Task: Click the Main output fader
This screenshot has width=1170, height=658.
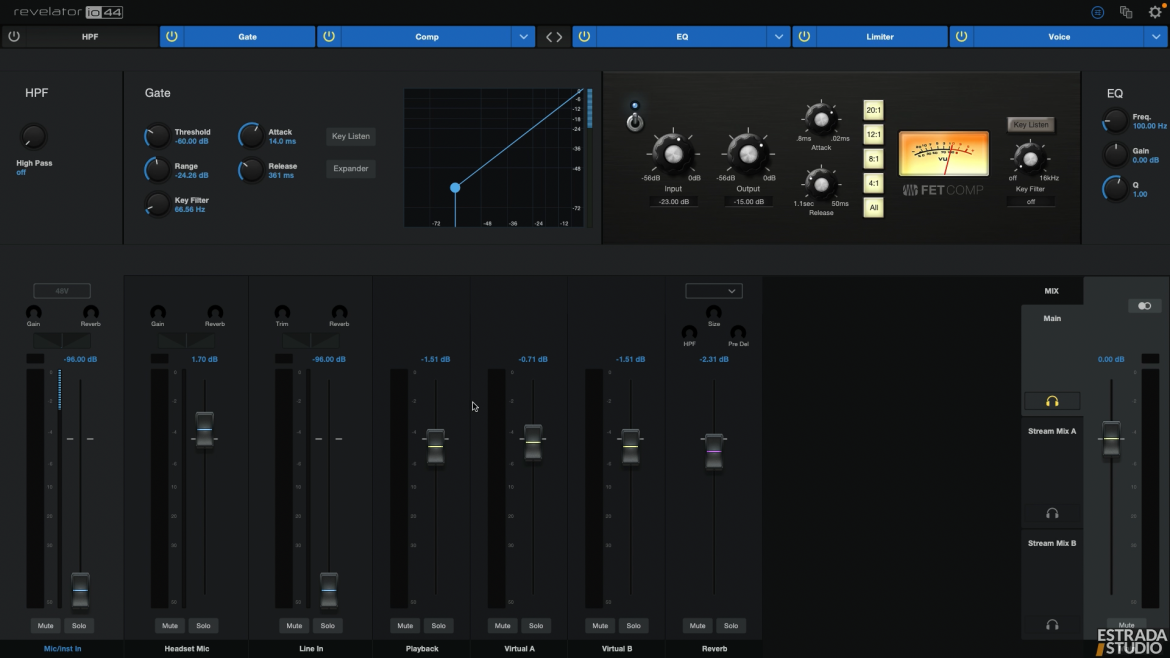Action: [1112, 439]
